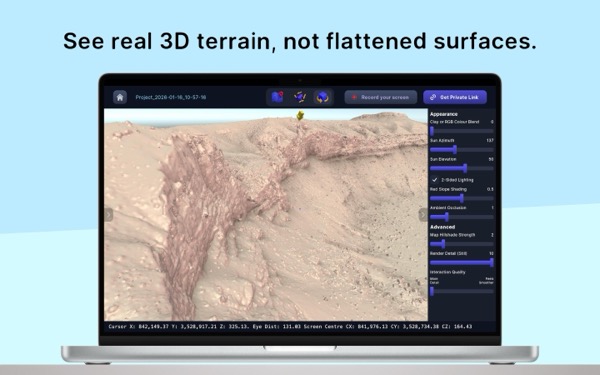Click the cursor coordinates status bar text

pyautogui.click(x=290, y=326)
